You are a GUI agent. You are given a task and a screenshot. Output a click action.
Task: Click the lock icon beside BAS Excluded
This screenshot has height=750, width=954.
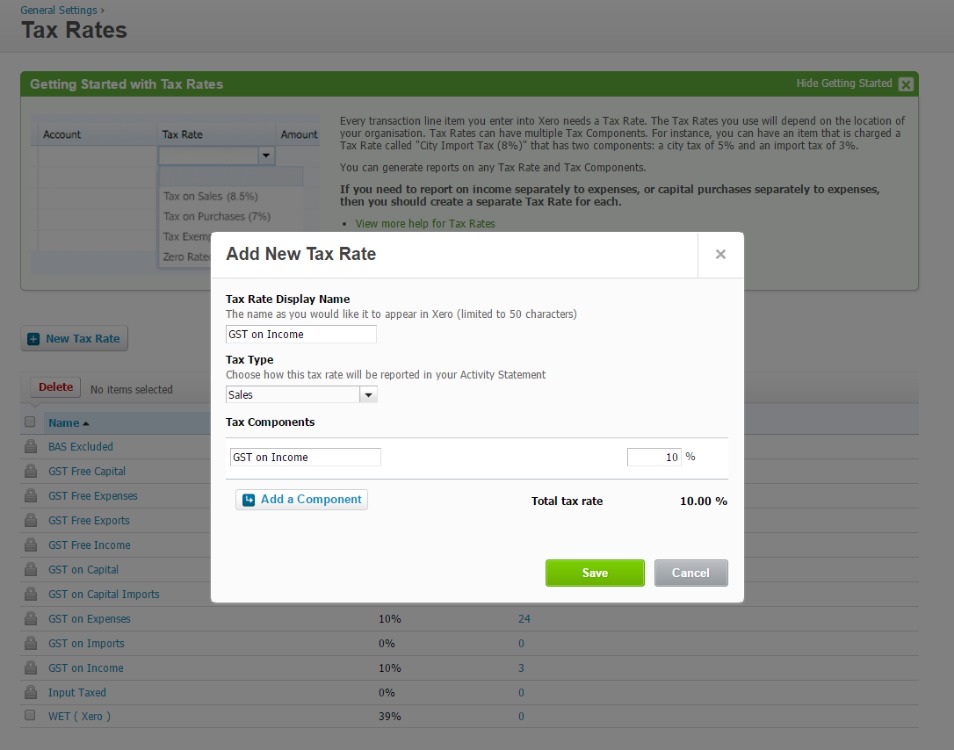coord(30,447)
